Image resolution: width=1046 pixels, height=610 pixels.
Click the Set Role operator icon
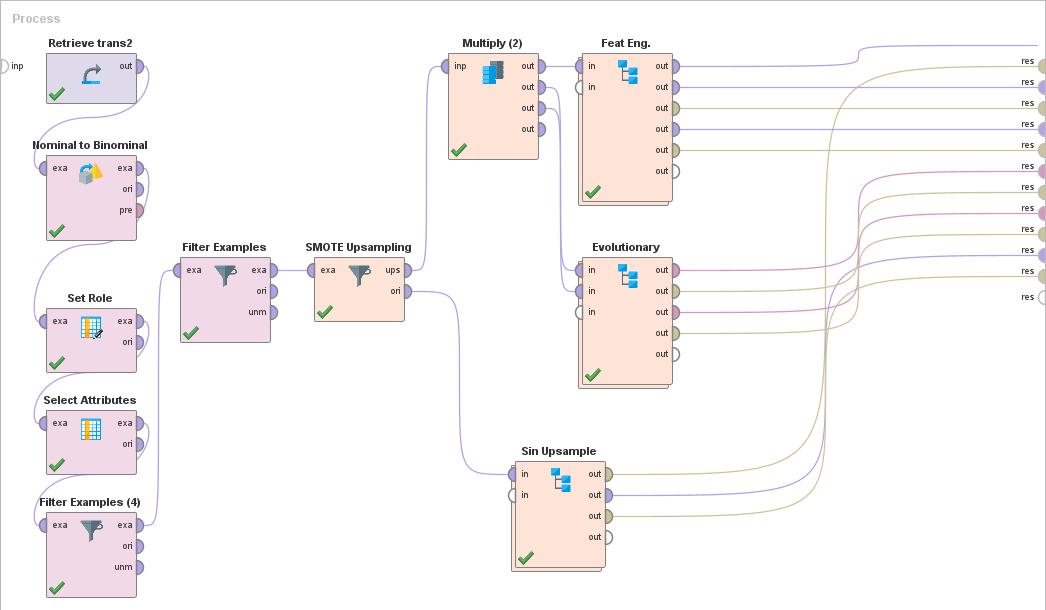click(91, 327)
